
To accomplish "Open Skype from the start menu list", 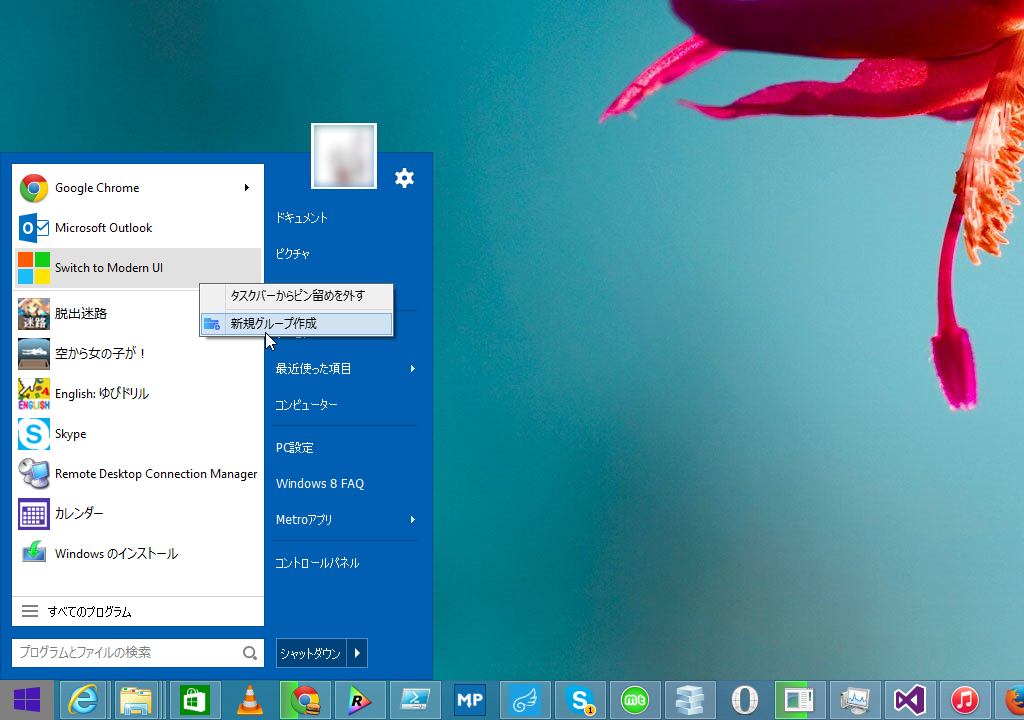I will pyautogui.click(x=137, y=434).
